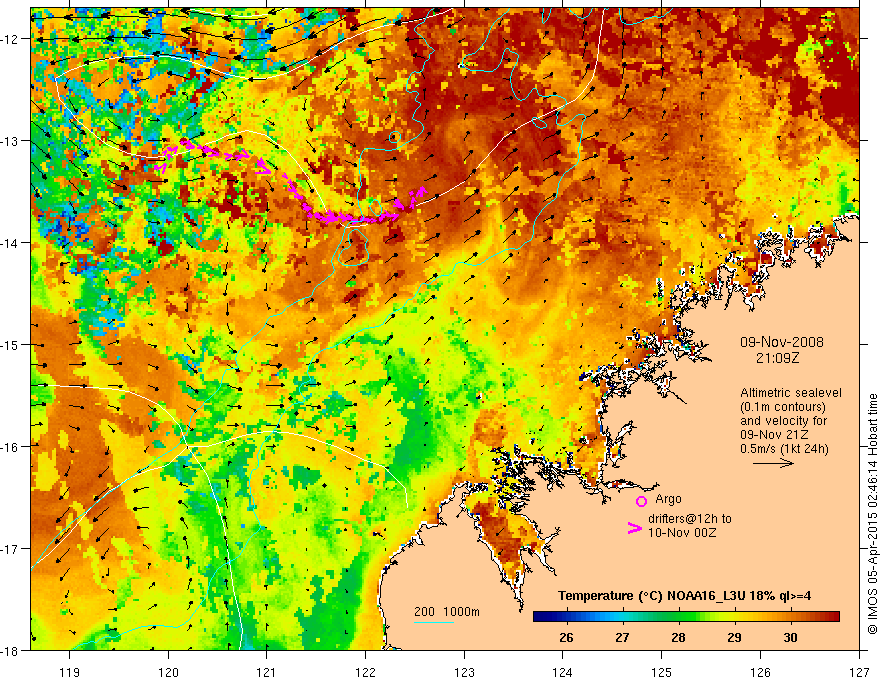880x680 pixels.
Task: Click the black velocity scale arrow in legend
Action: (773, 463)
